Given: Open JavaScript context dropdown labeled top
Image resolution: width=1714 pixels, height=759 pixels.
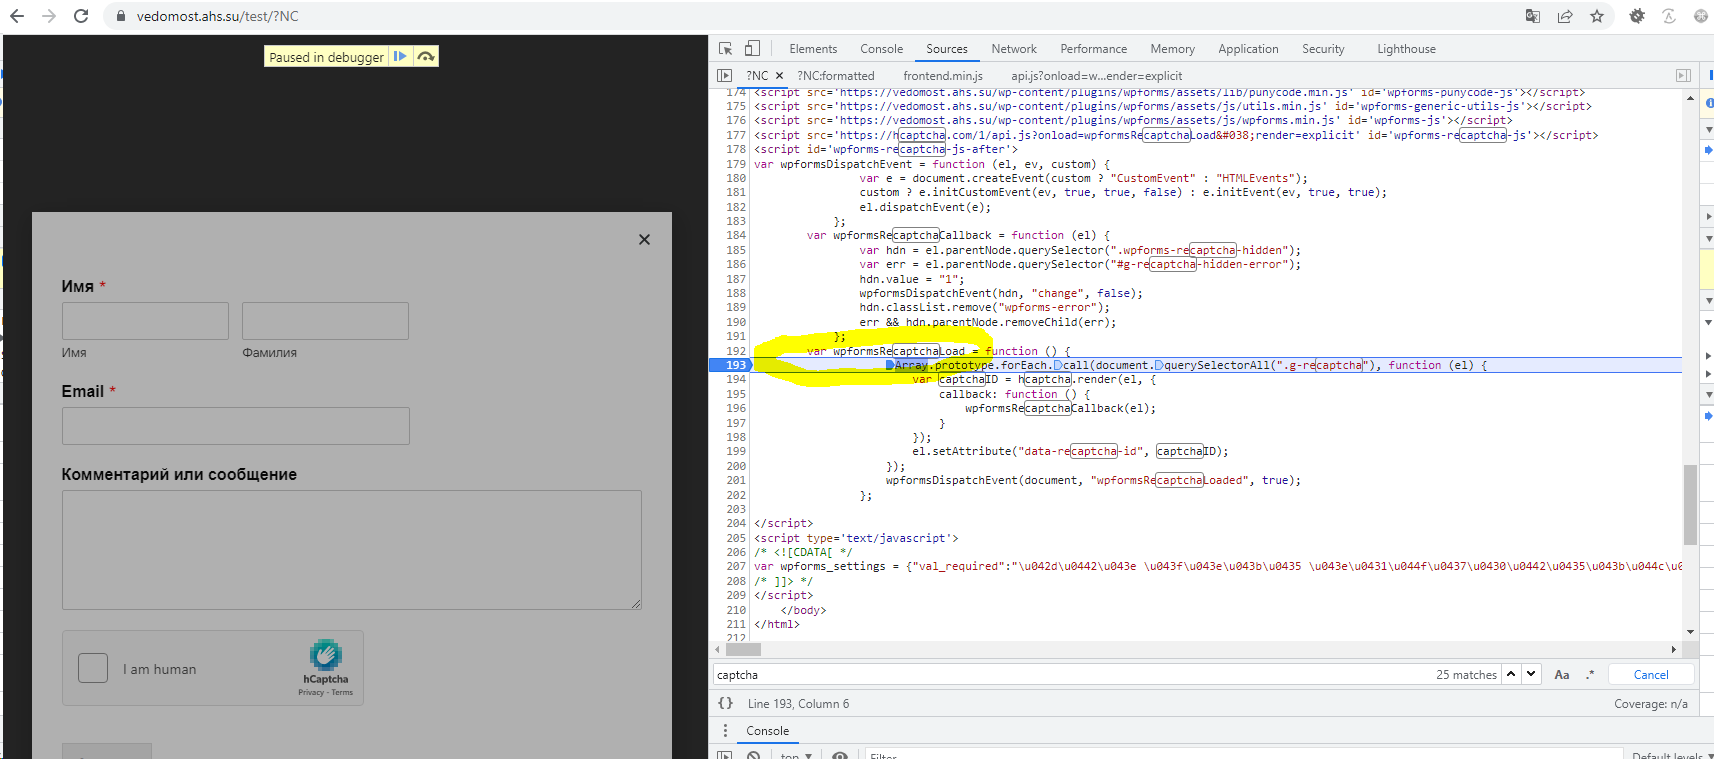Looking at the screenshot, I should (796, 756).
